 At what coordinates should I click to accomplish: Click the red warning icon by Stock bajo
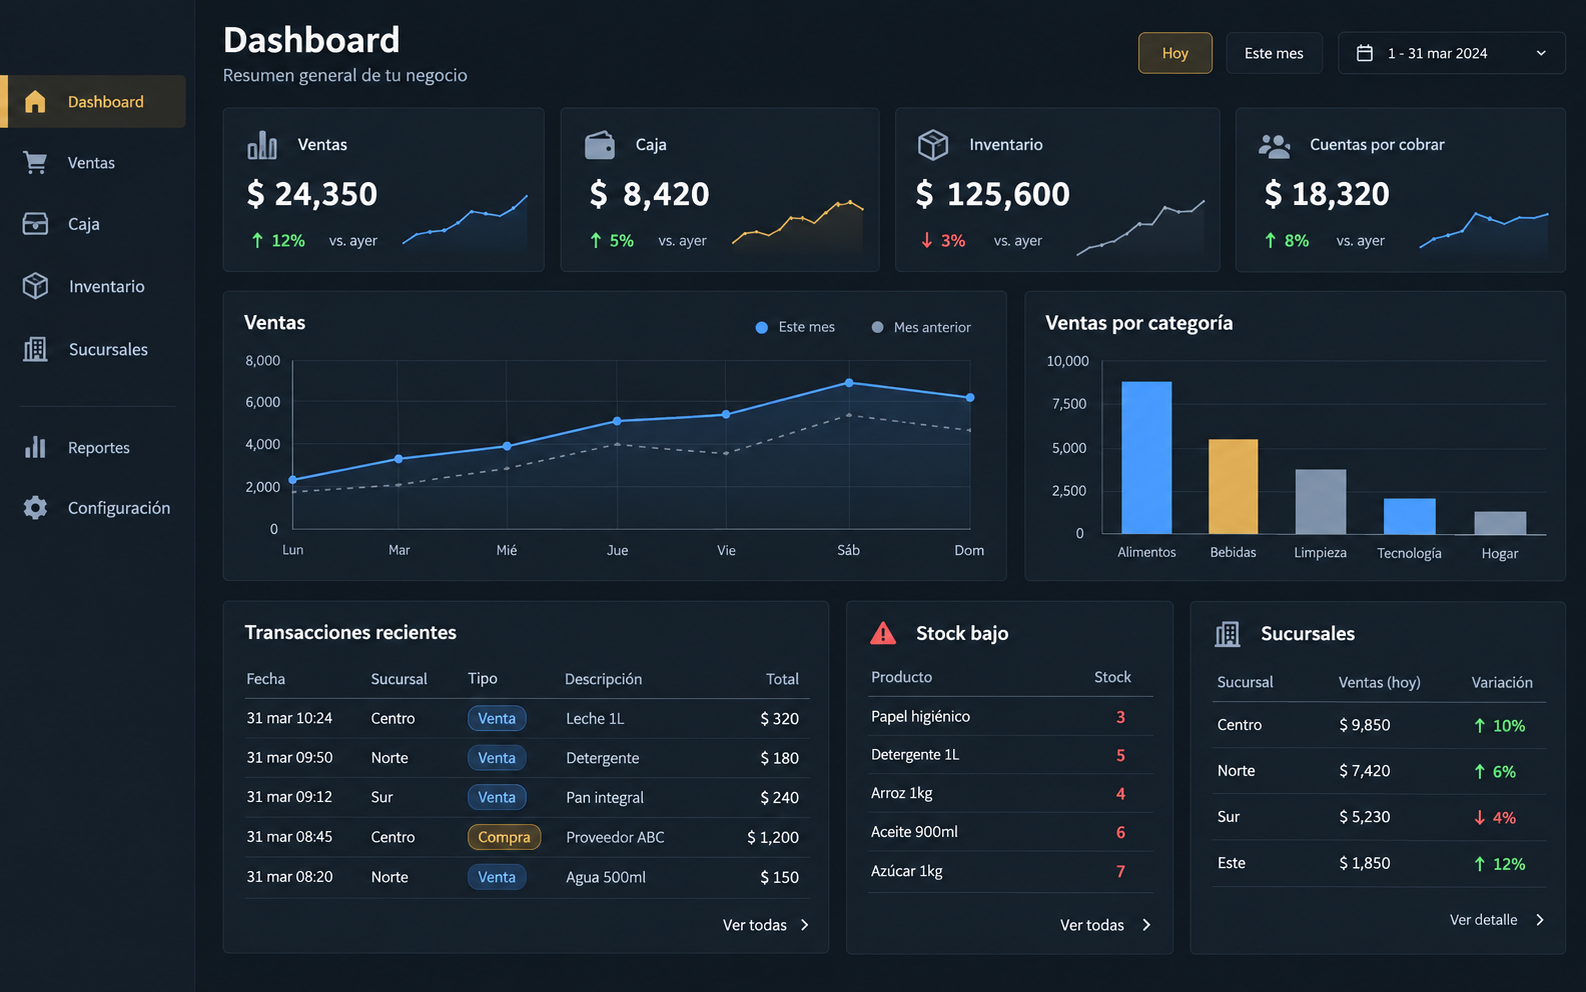(883, 633)
